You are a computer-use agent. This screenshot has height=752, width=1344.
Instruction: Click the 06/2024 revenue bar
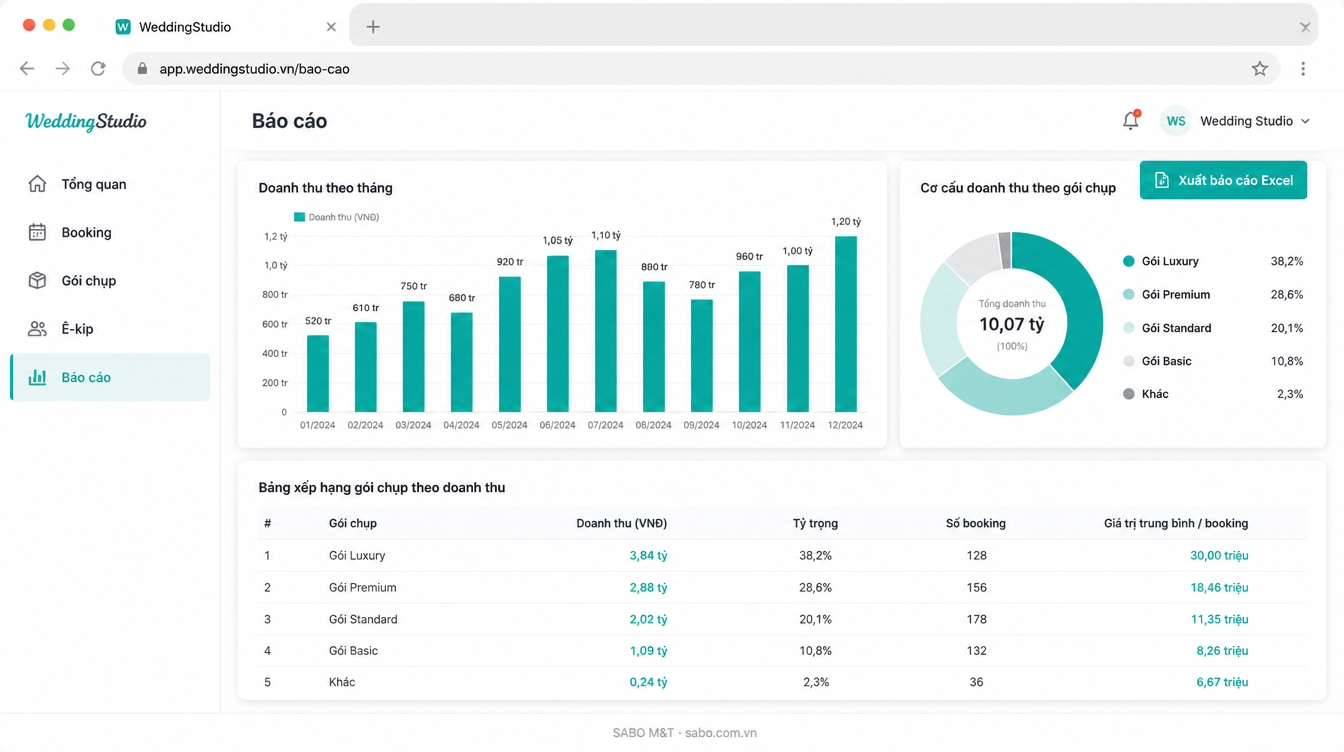[558, 334]
